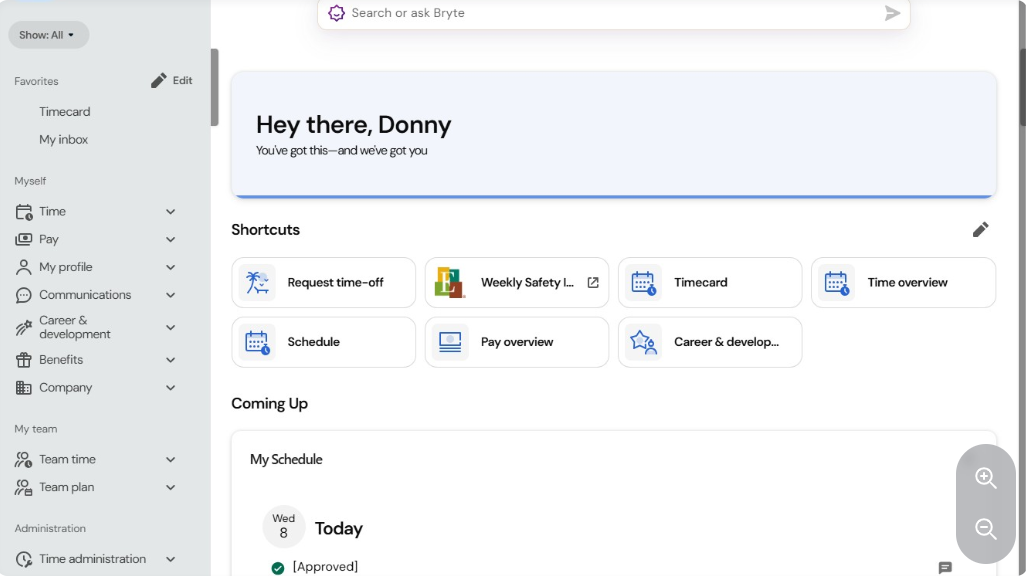This screenshot has height=578, width=1026.
Task: Expand the Communications chevron
Action: pos(170,295)
